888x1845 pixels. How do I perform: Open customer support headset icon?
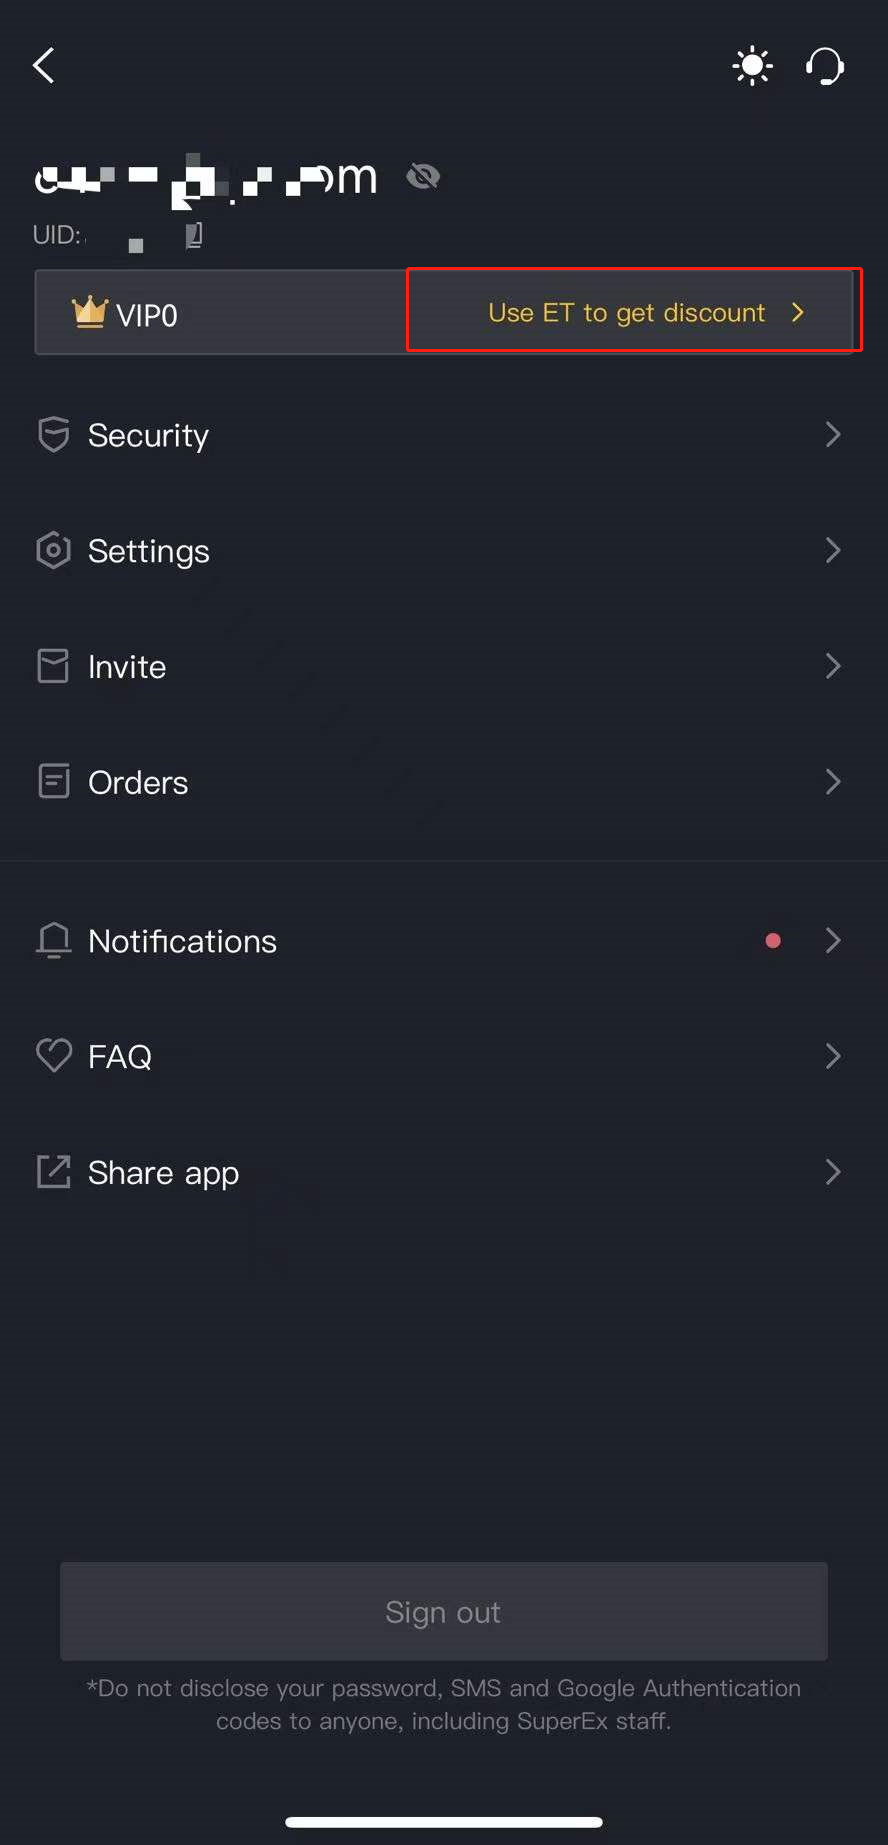[825, 67]
